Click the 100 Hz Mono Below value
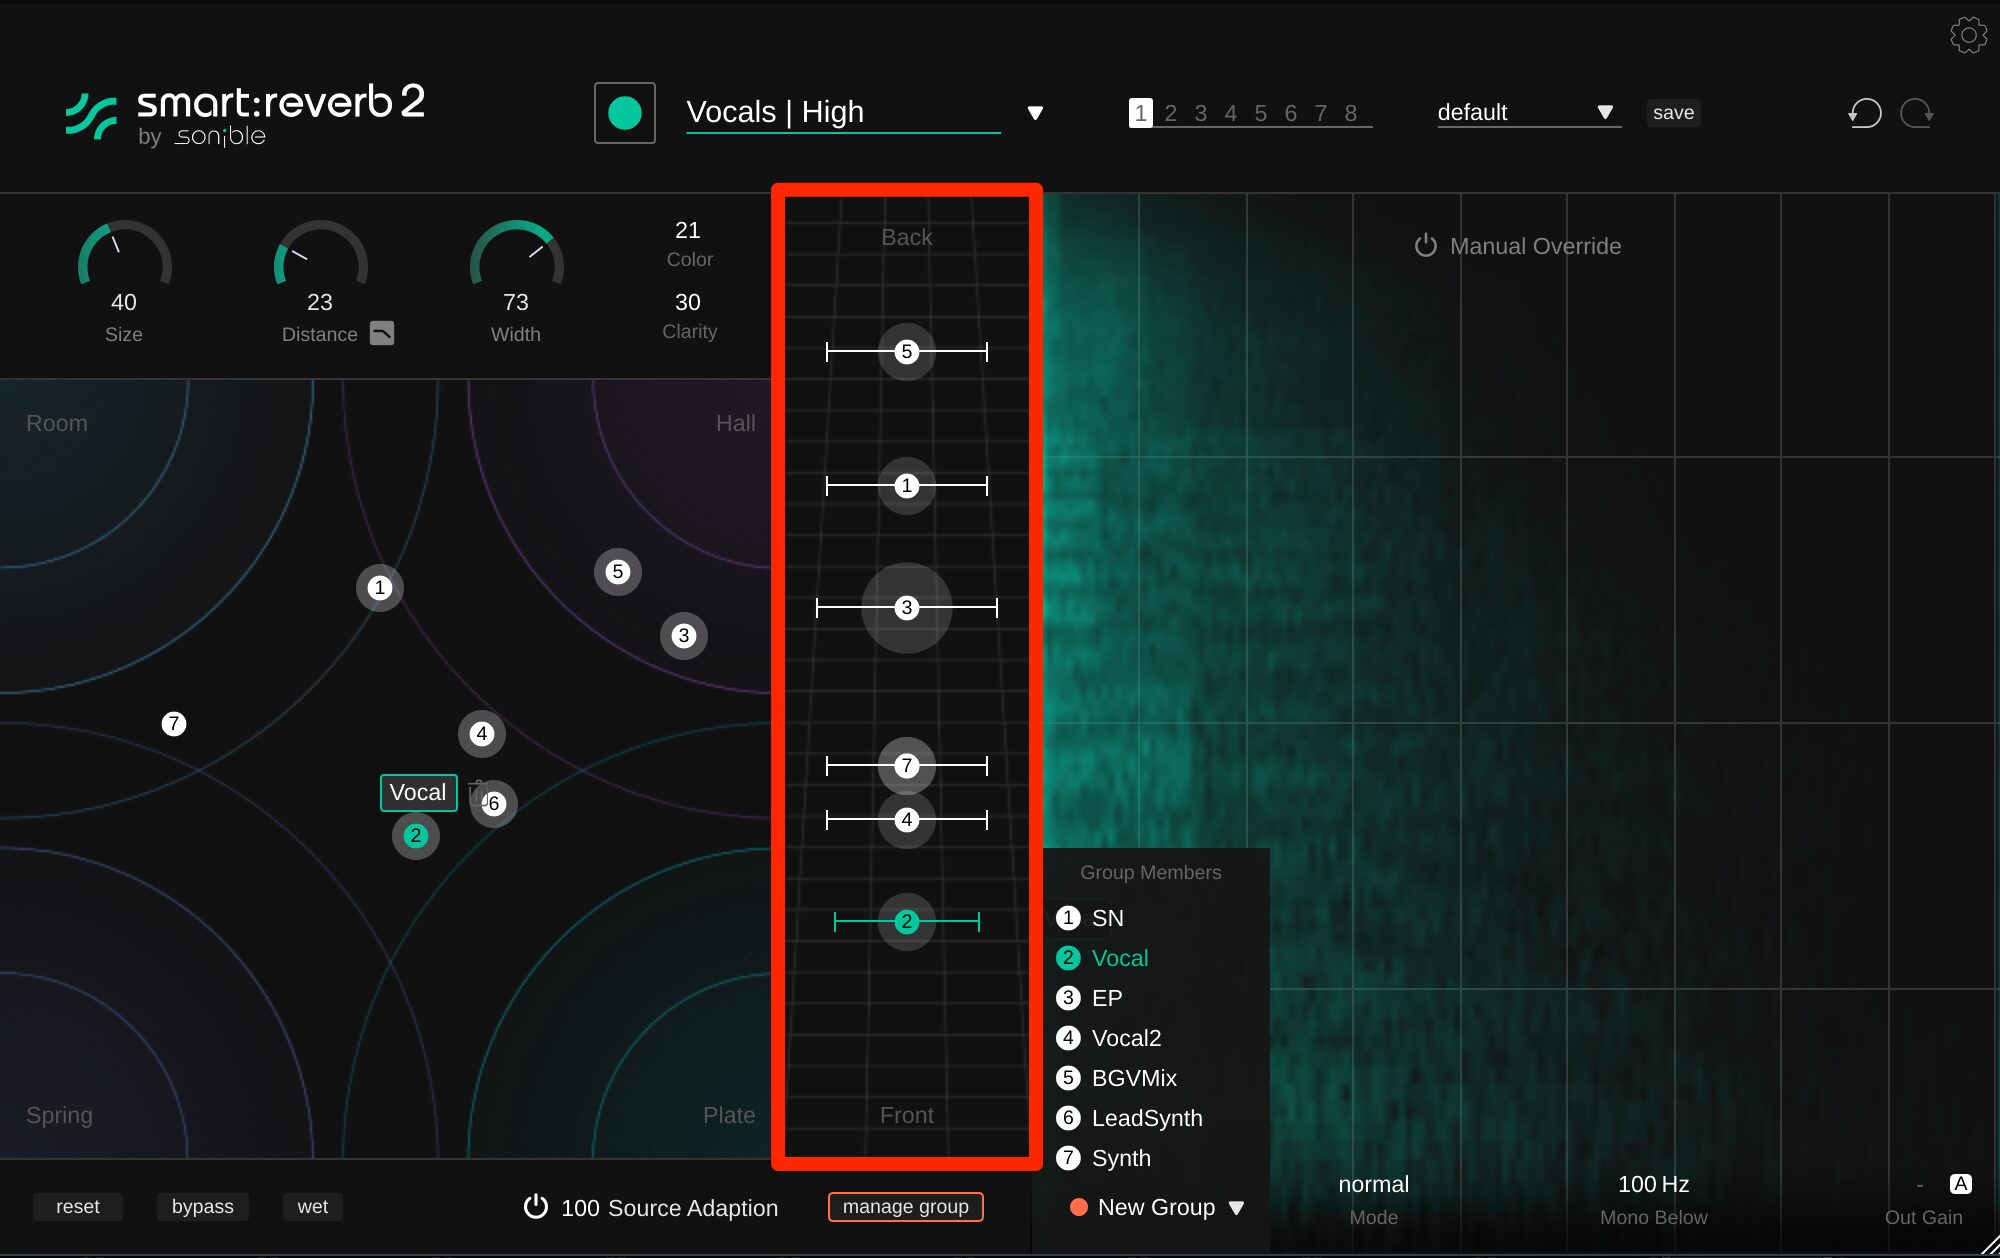The width and height of the screenshot is (2000, 1258). pos(1653,1184)
